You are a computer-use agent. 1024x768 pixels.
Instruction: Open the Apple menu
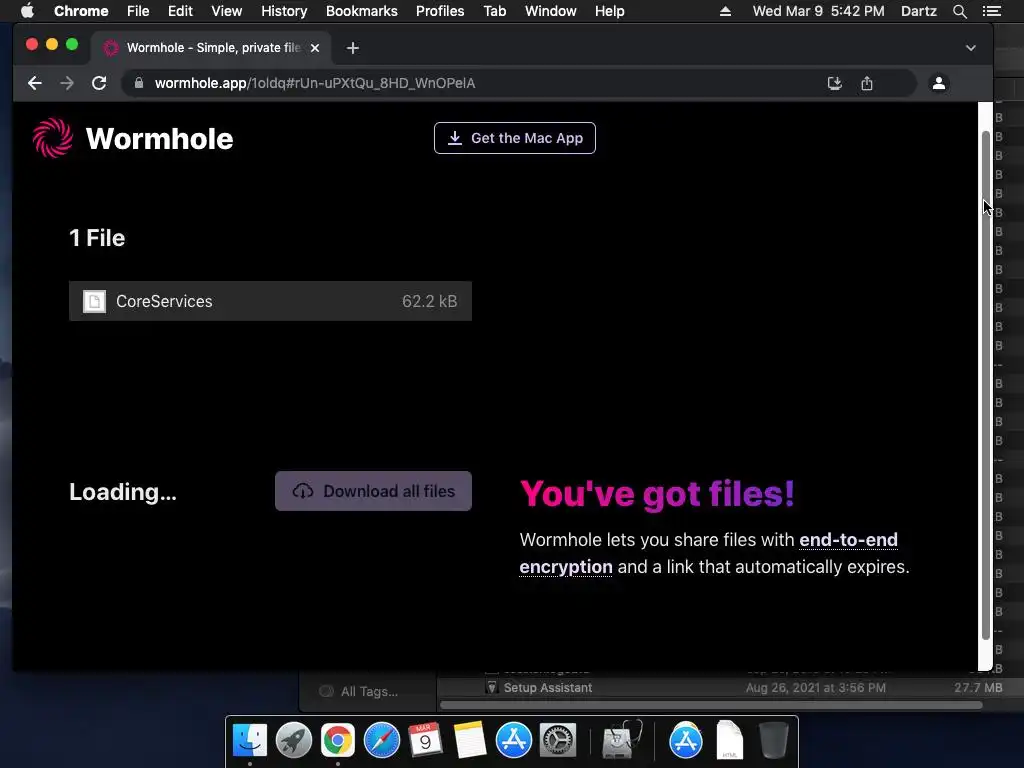(x=27, y=11)
